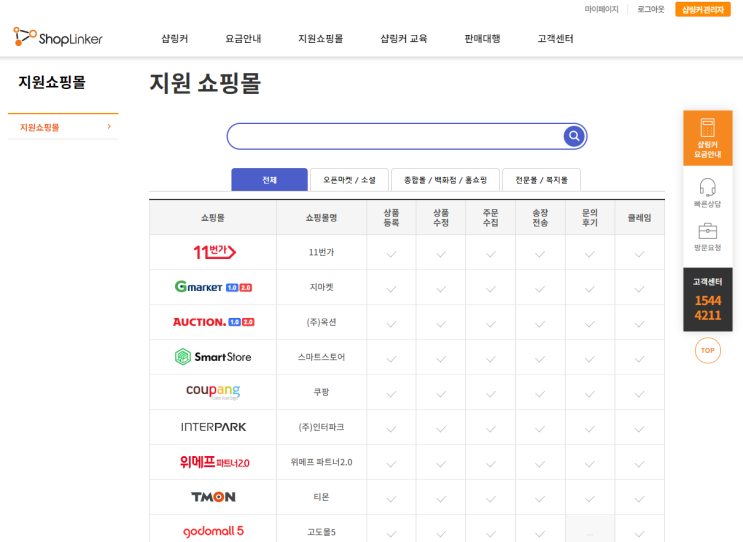Click the 지마켓 주문수집 checkmark

490,289
